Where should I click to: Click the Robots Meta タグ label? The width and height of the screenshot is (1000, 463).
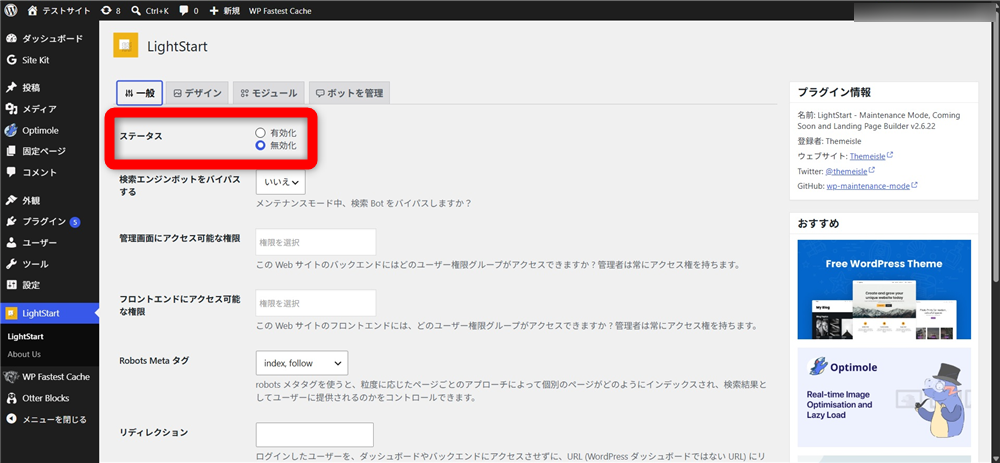[154, 360]
